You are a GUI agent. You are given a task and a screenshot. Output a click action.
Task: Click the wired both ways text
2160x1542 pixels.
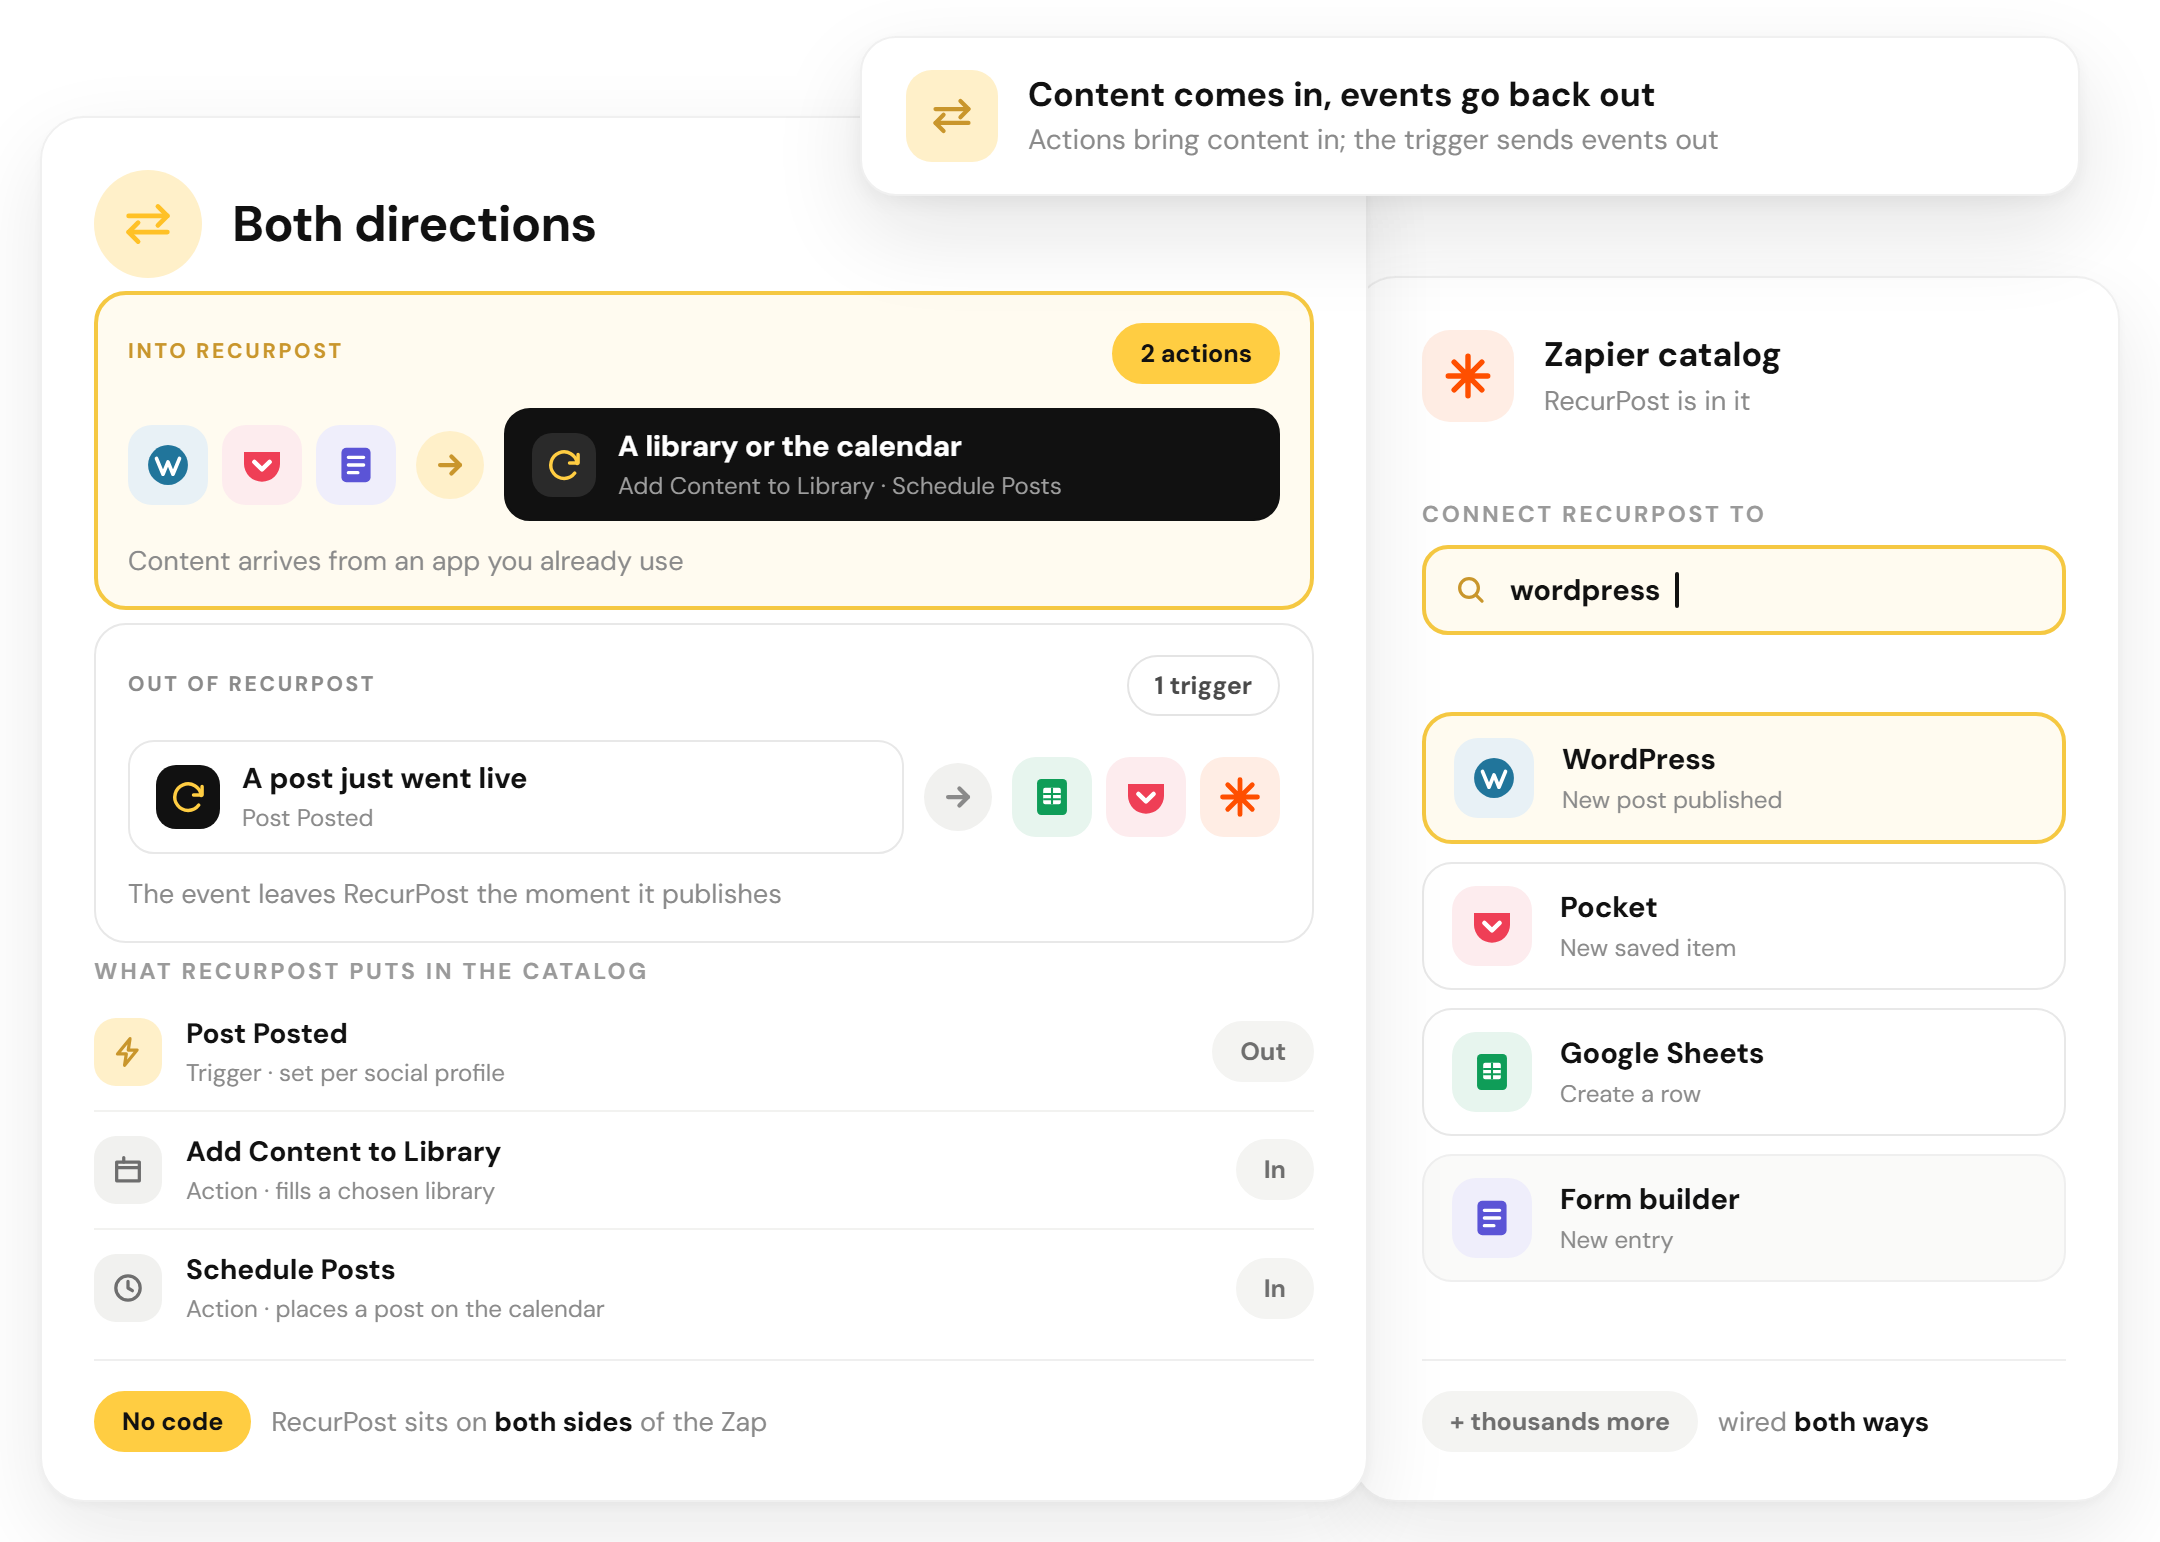[1823, 1422]
